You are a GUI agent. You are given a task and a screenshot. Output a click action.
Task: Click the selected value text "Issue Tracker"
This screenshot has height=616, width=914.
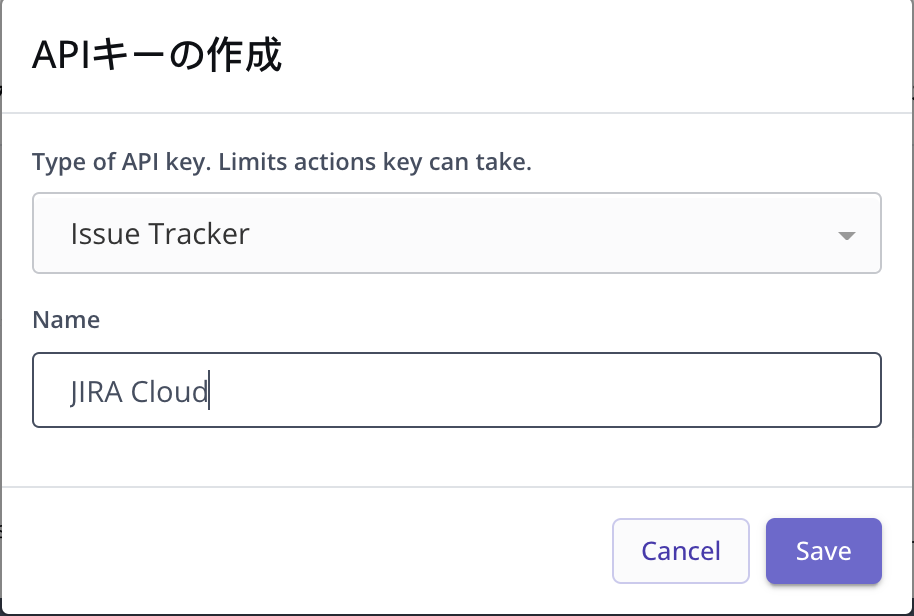tap(160, 234)
